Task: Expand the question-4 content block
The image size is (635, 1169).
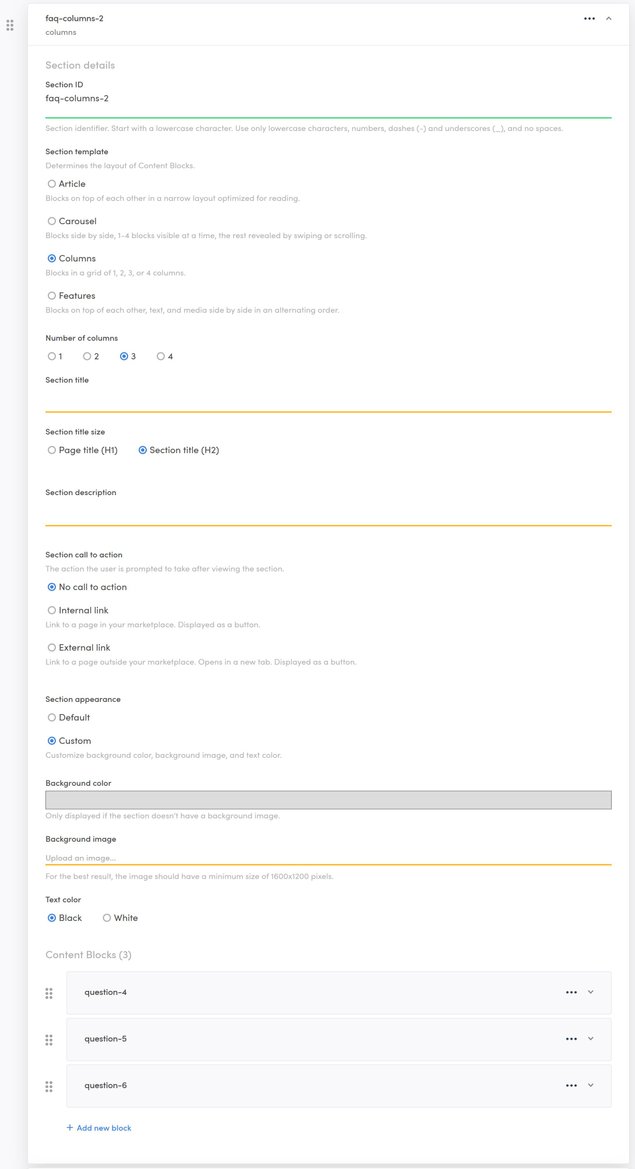Action: 591,993
